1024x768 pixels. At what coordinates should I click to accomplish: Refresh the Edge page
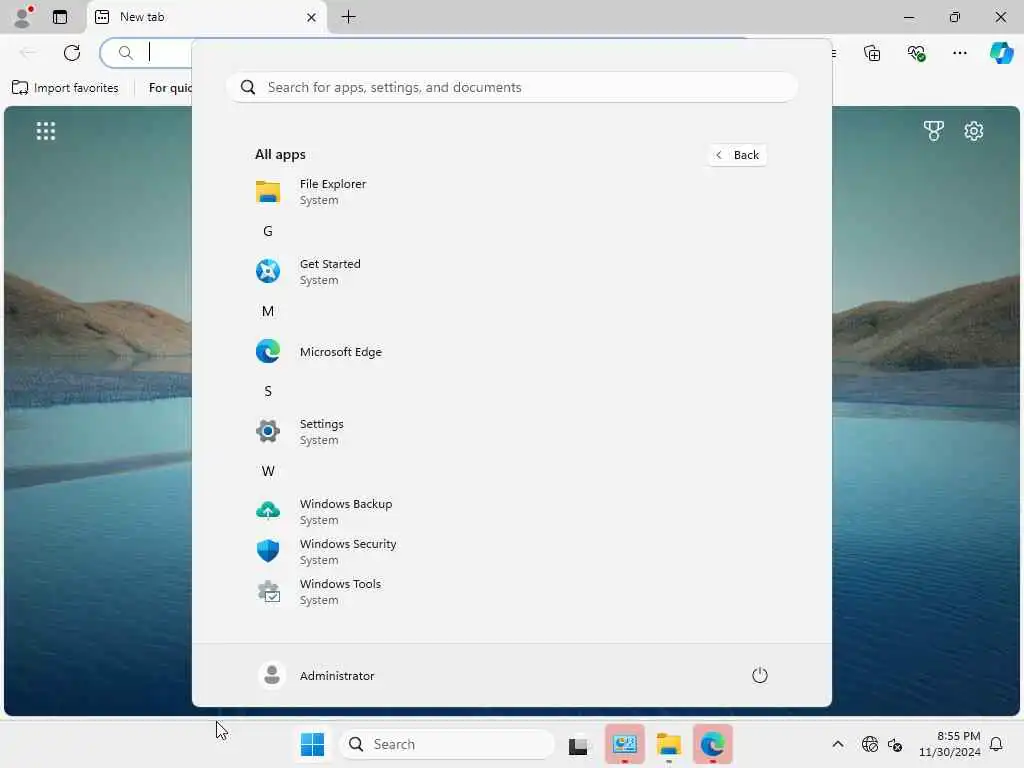coord(72,53)
